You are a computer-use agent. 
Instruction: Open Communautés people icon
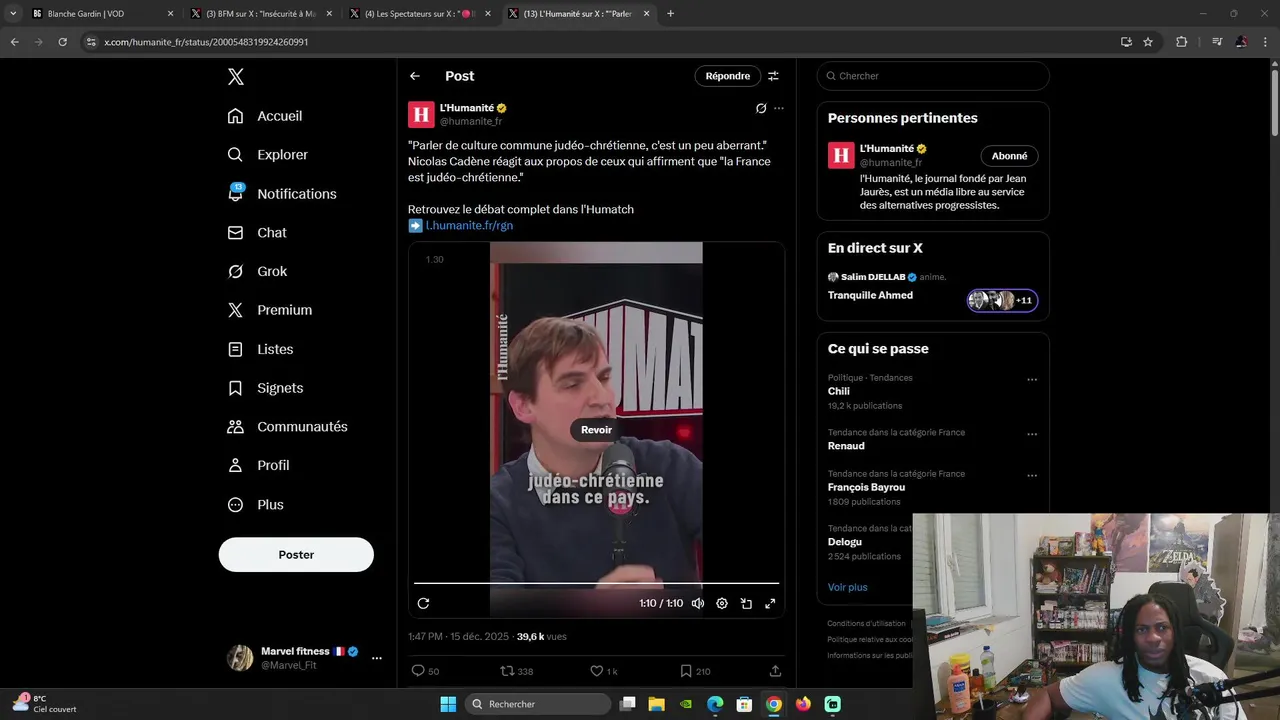(x=235, y=427)
